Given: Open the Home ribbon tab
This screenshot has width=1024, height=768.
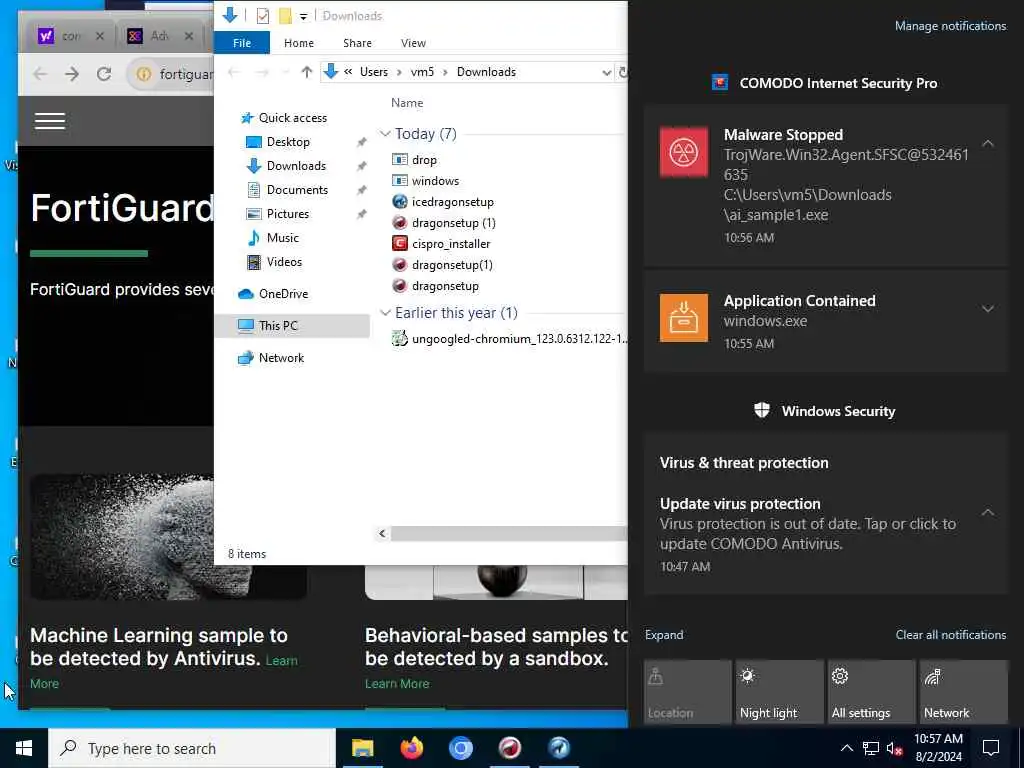Looking at the screenshot, I should coord(299,43).
